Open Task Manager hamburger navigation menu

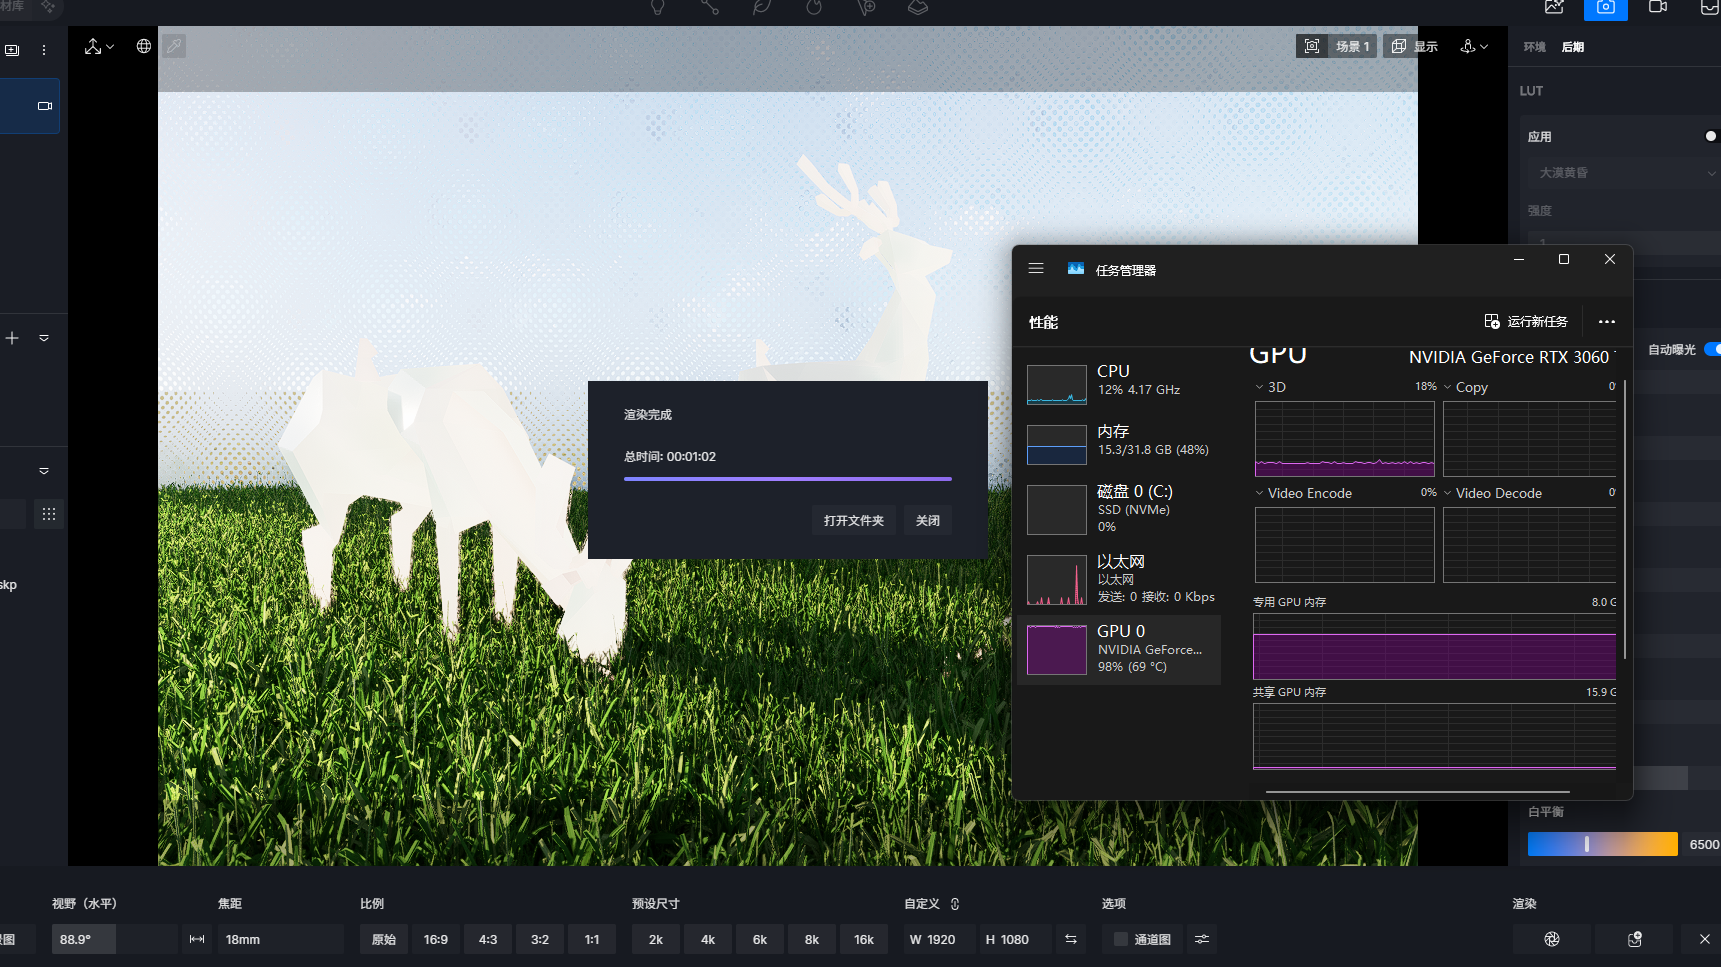tap(1036, 269)
